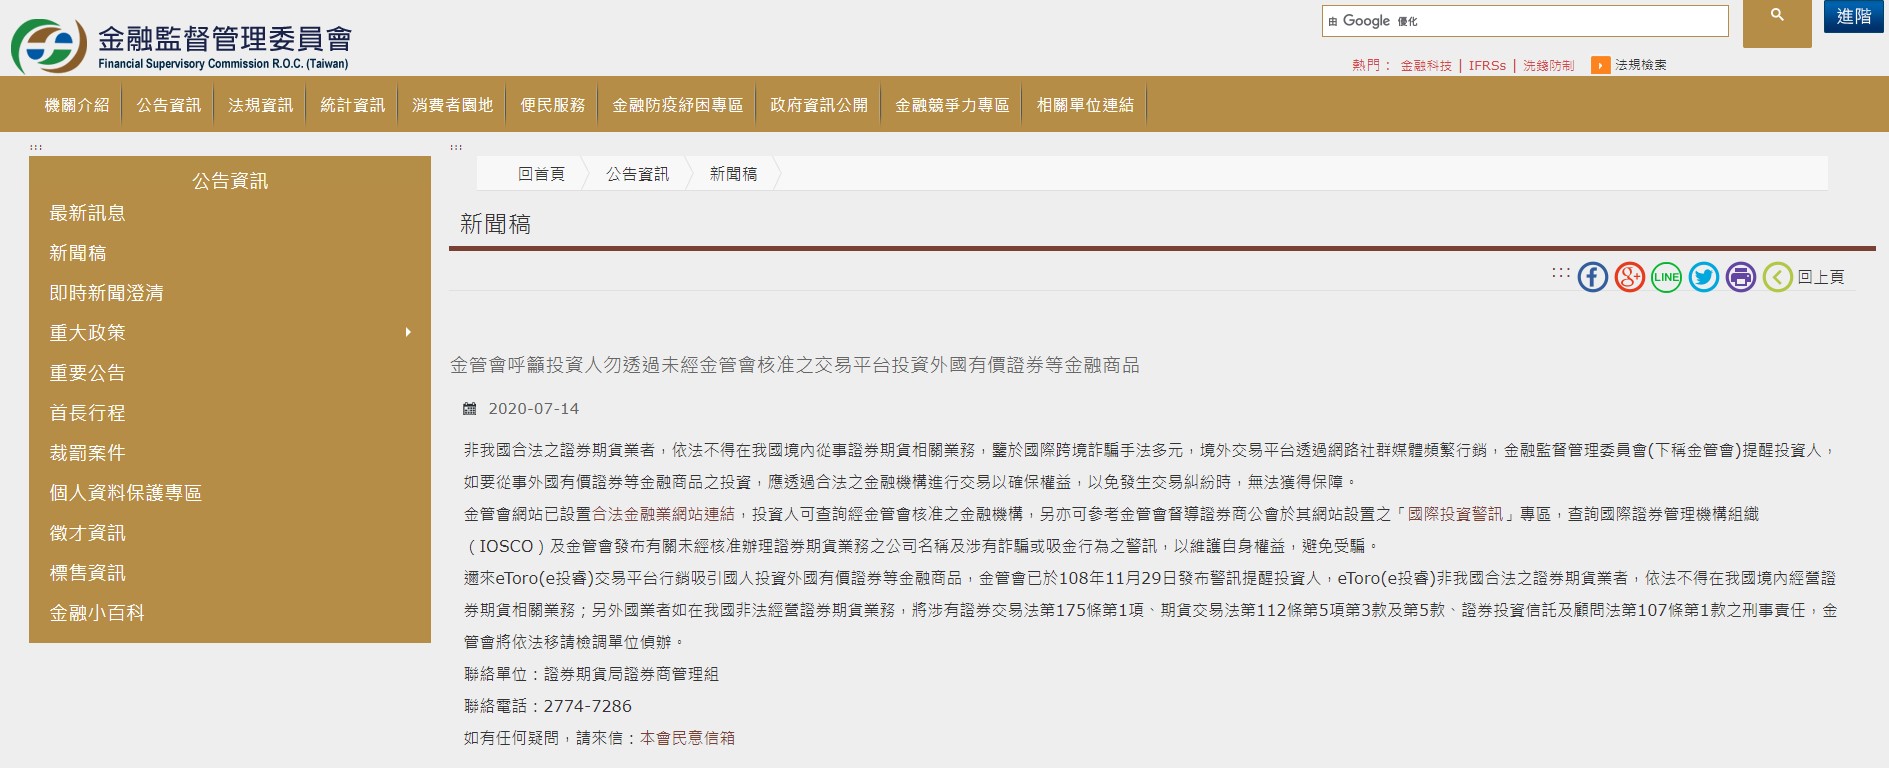The image size is (1889, 768).
Task: Select 最新訊息 in sidebar
Action: (88, 213)
